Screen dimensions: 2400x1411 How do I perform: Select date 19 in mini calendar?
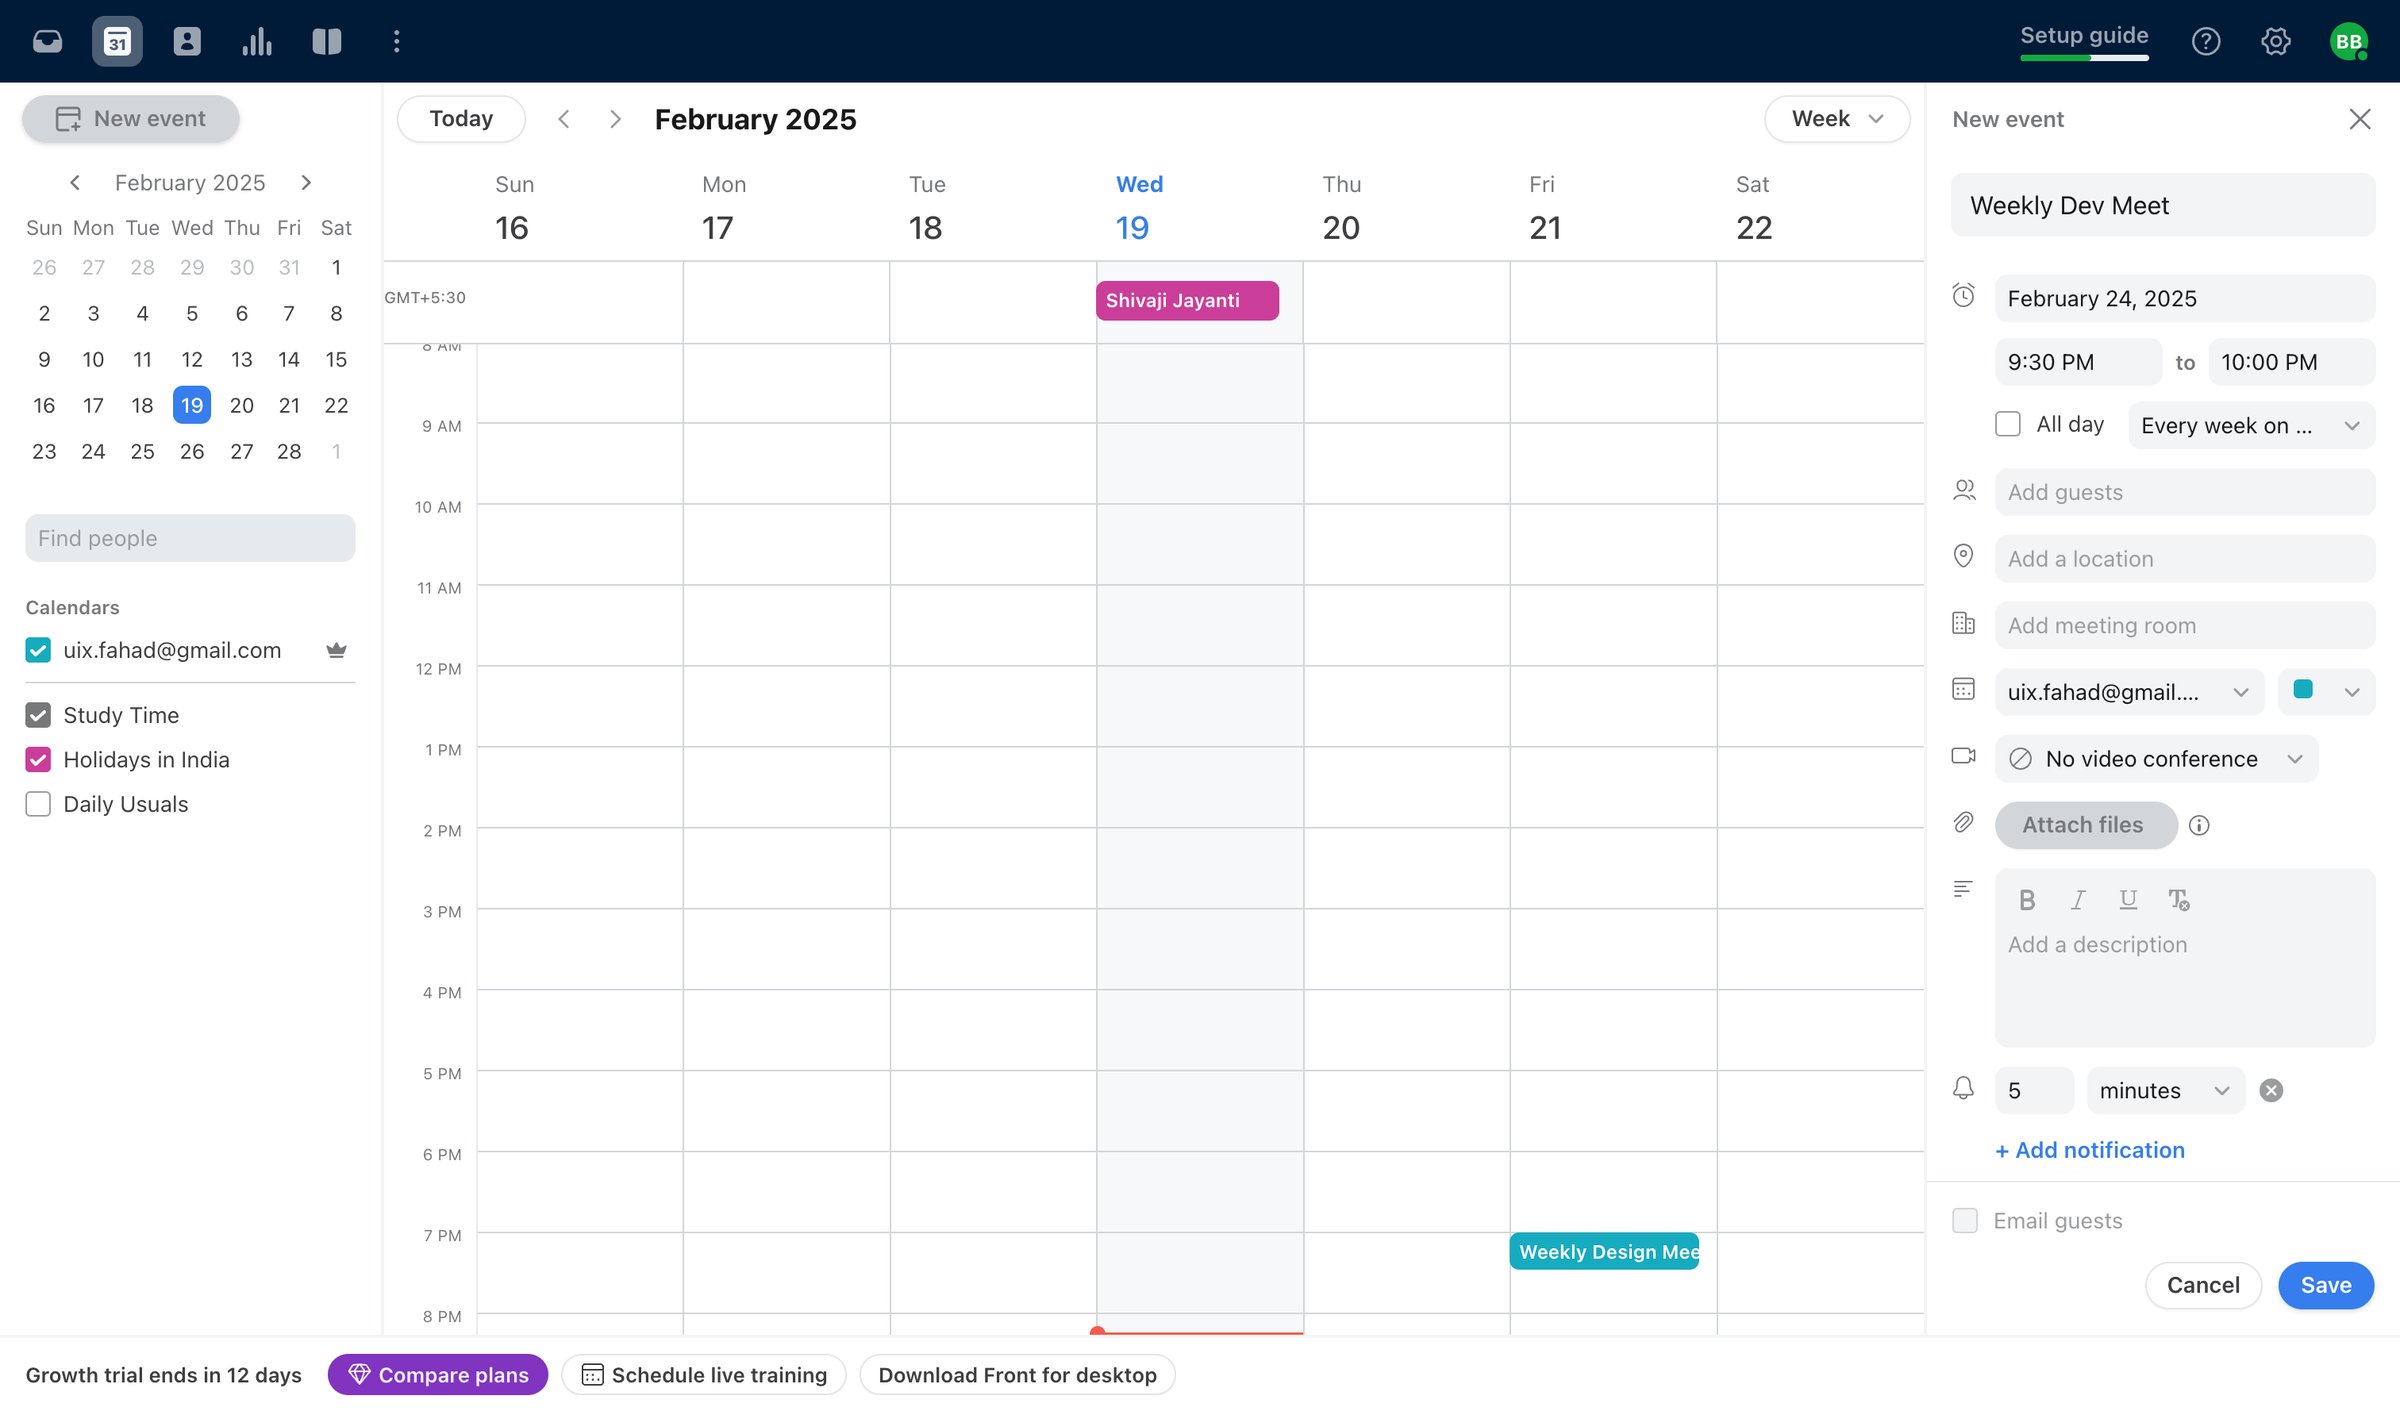tap(191, 405)
